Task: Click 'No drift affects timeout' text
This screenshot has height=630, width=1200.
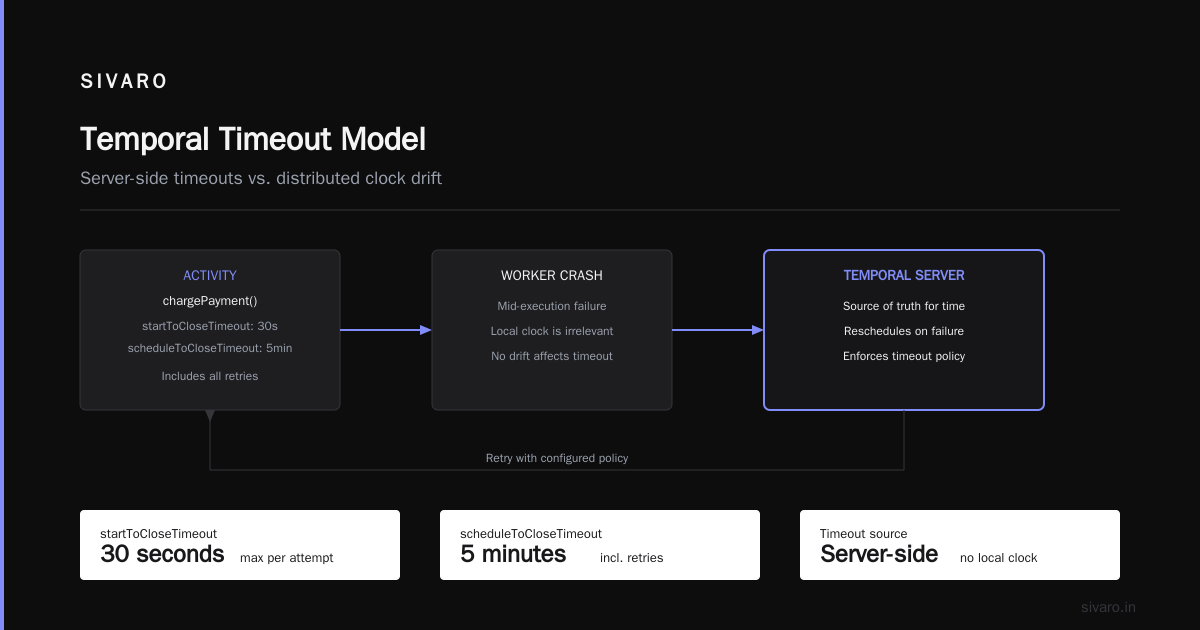Action: coord(552,356)
